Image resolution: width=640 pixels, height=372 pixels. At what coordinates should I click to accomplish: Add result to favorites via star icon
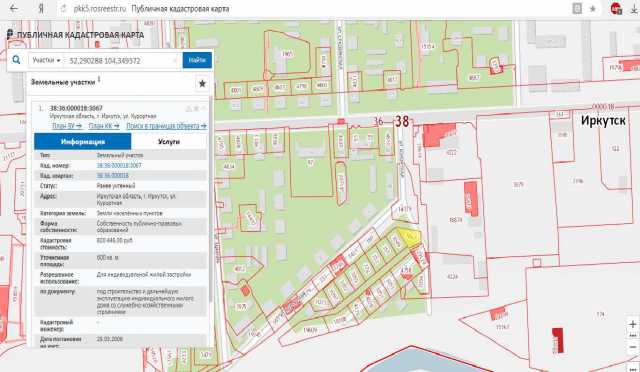coord(202,84)
